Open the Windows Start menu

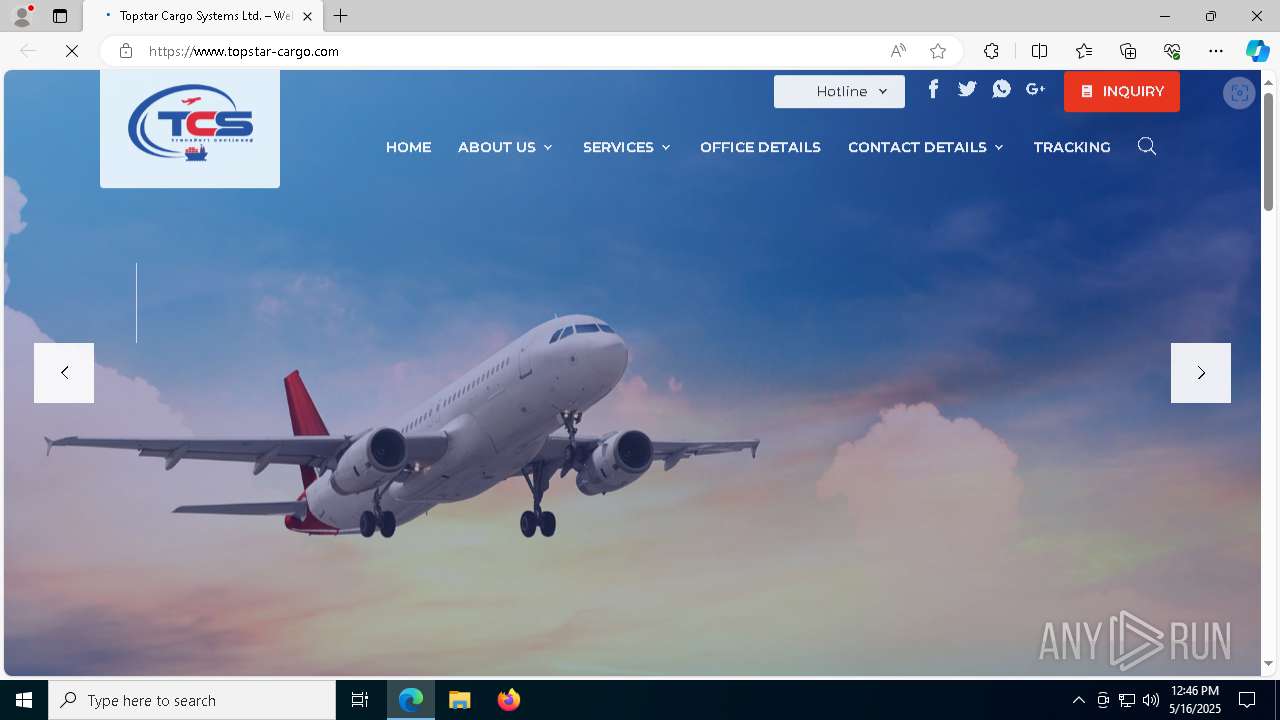coord(24,700)
